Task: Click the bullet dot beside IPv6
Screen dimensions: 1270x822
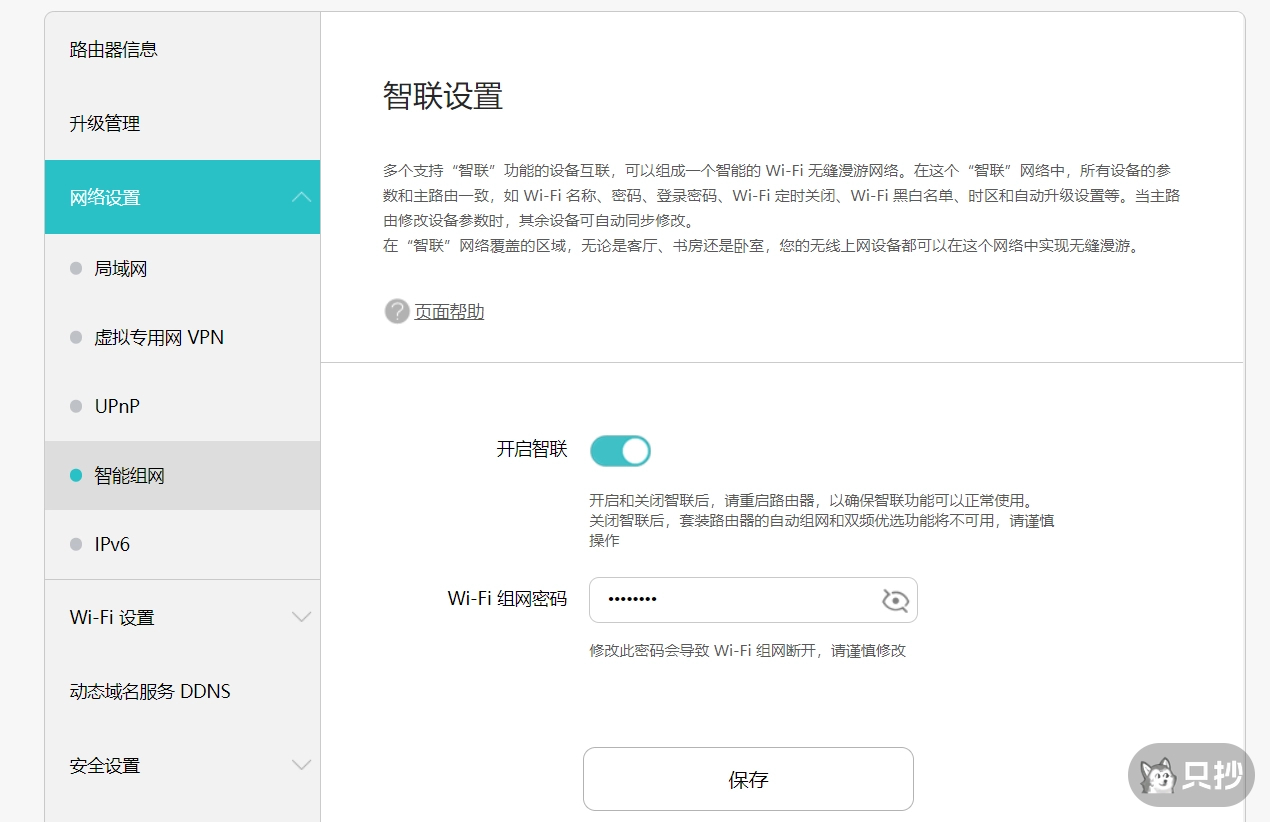Action: [x=76, y=545]
